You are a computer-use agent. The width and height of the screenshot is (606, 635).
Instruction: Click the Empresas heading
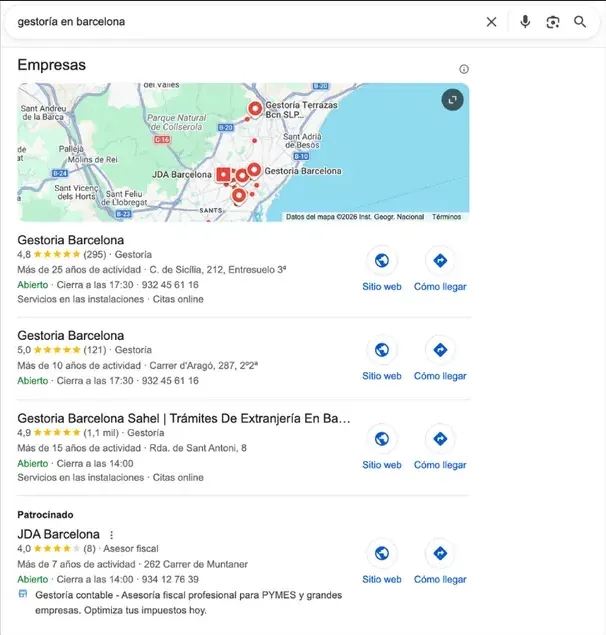tap(51, 65)
